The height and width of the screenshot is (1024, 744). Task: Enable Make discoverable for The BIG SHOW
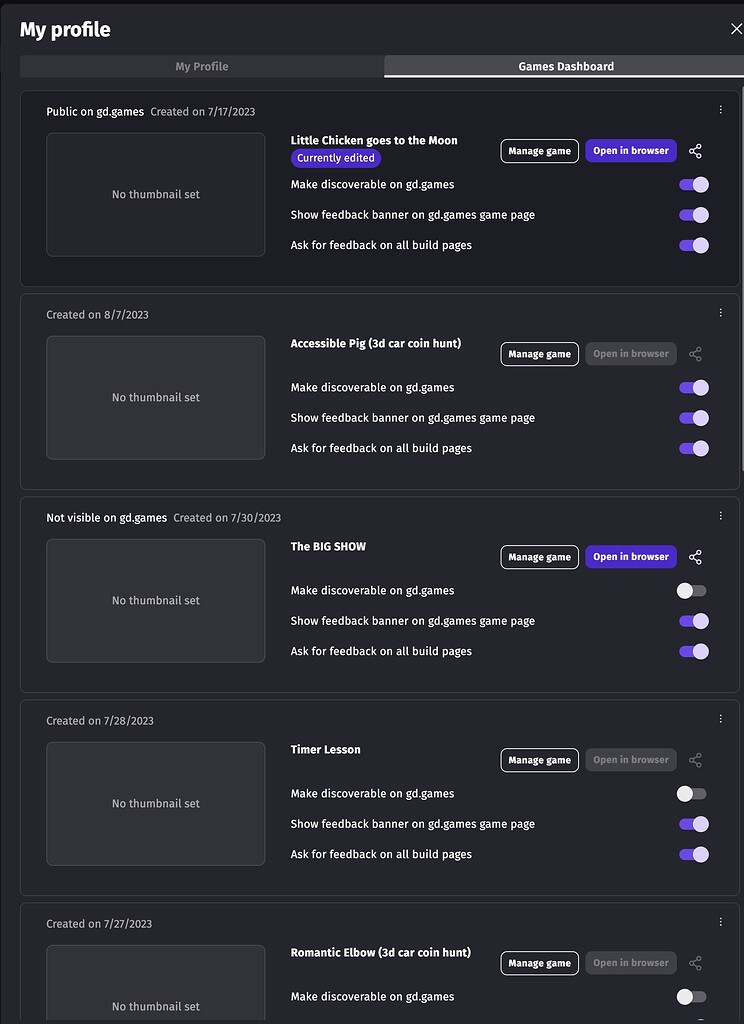tap(690, 590)
